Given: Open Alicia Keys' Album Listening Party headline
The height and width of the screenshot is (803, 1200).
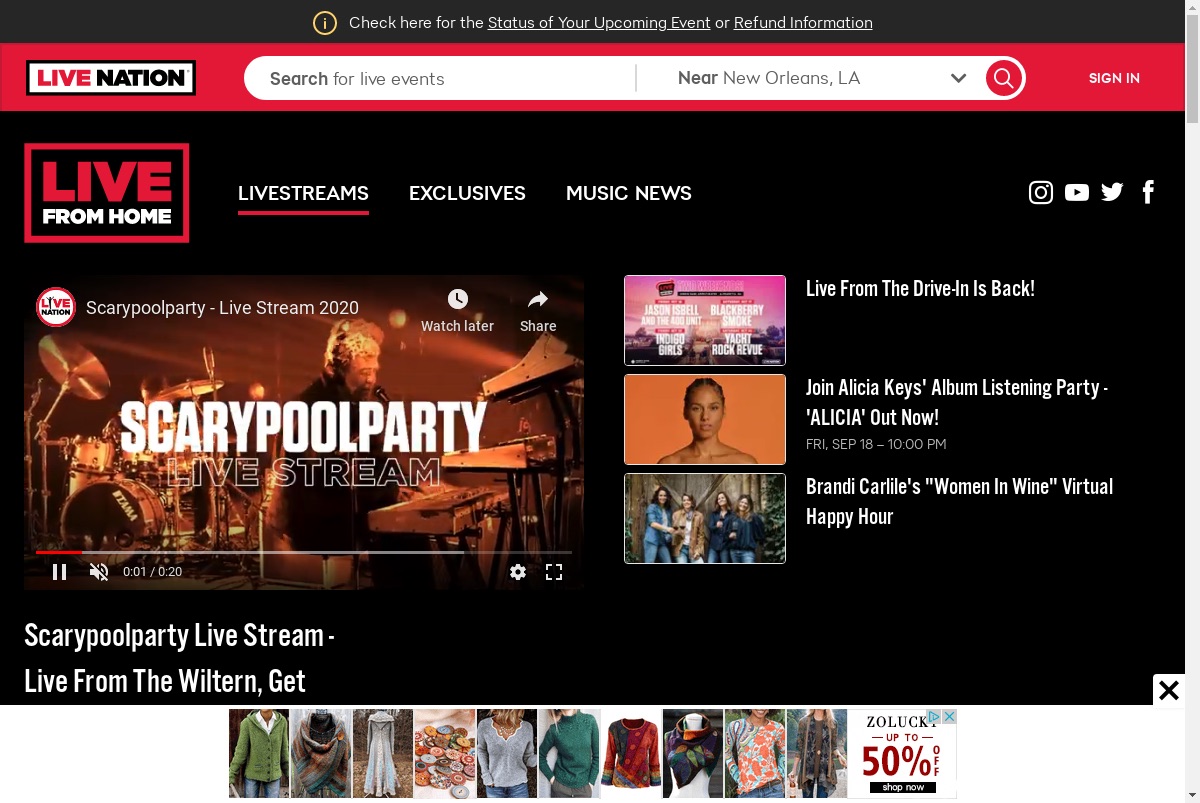Looking at the screenshot, I should pos(957,402).
